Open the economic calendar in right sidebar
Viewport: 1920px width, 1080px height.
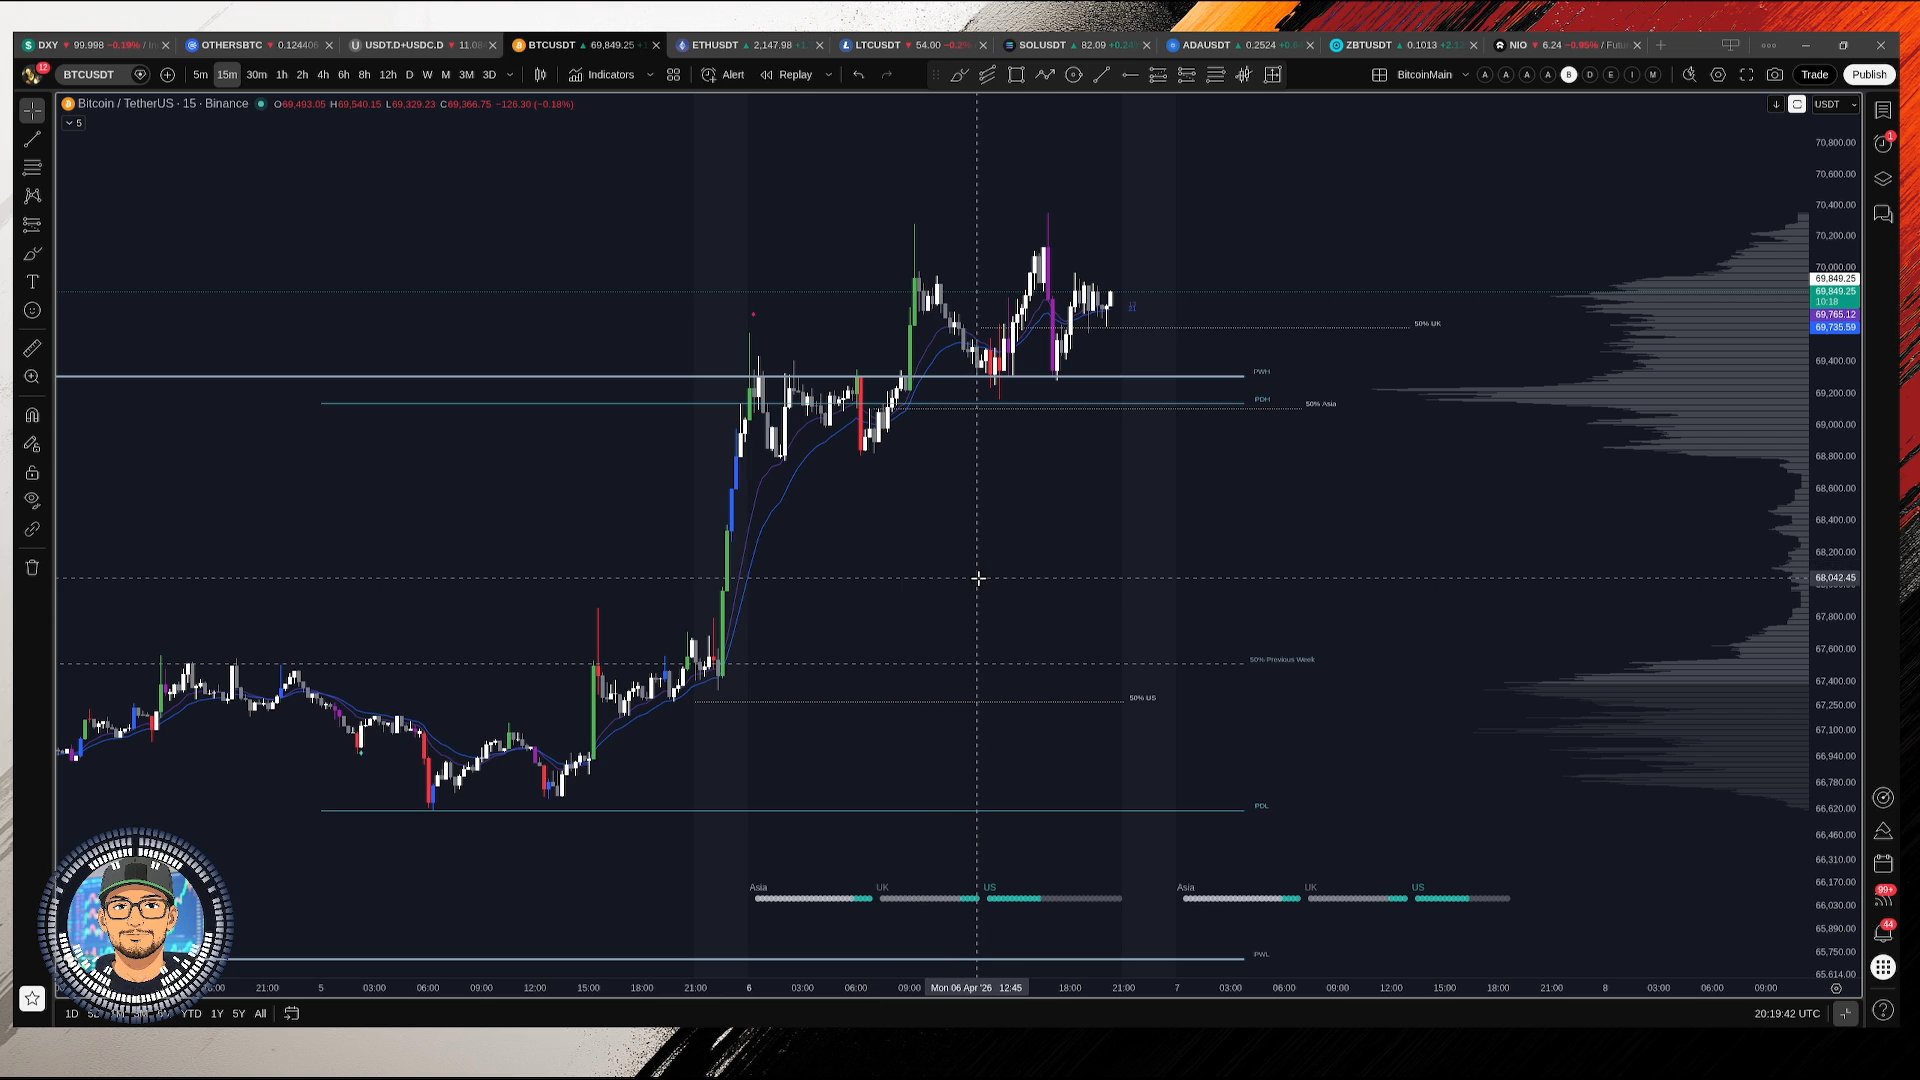(1883, 863)
